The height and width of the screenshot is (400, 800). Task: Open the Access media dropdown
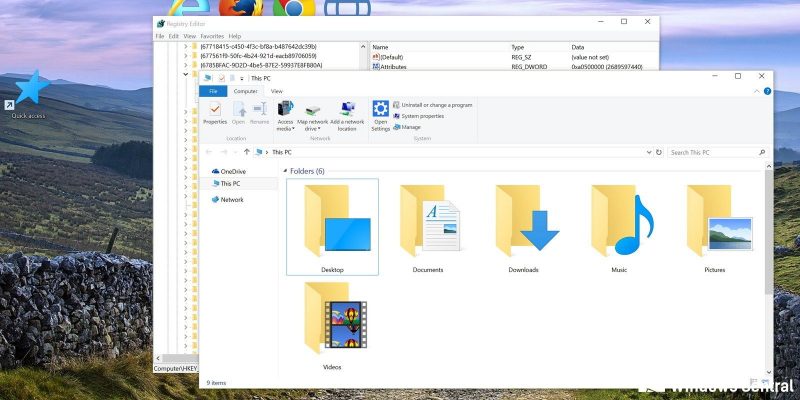(x=285, y=113)
